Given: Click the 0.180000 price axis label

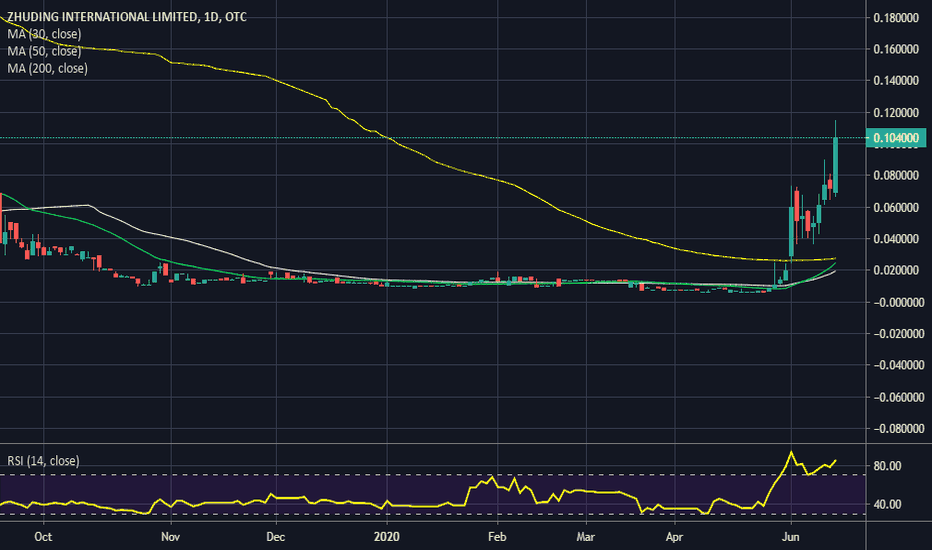Looking at the screenshot, I should [896, 17].
